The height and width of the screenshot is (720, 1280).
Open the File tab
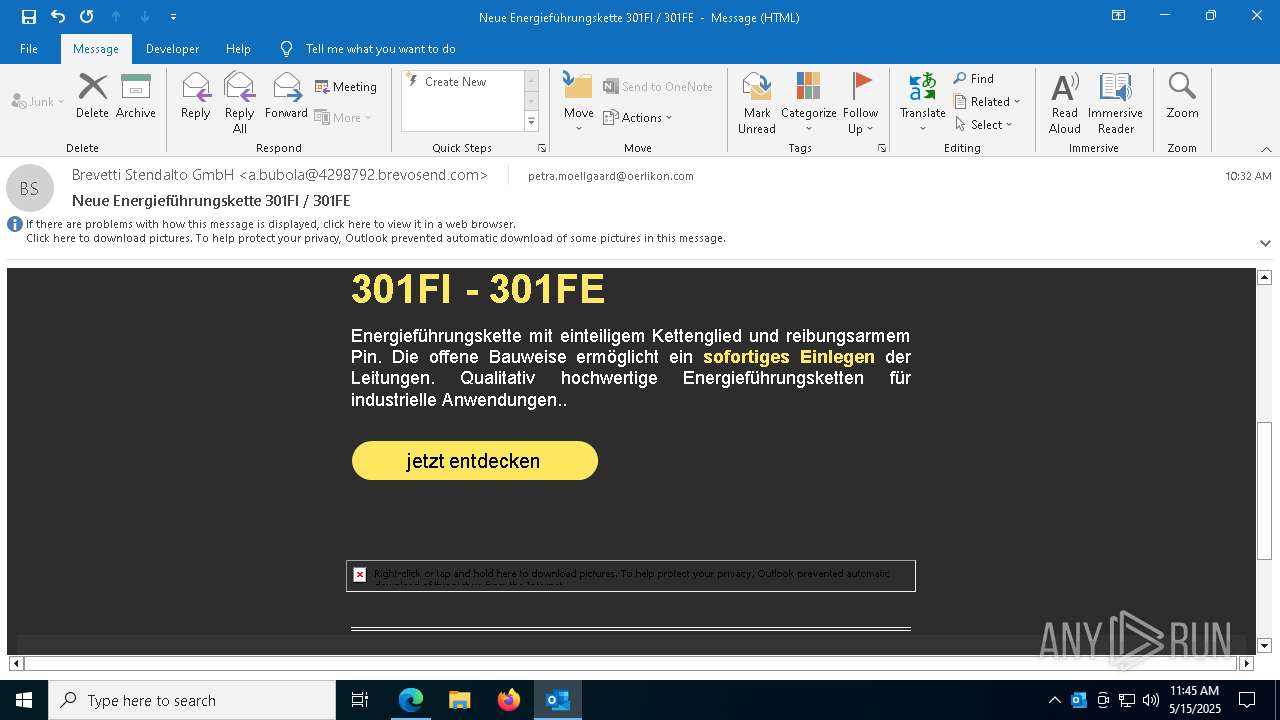pos(29,48)
